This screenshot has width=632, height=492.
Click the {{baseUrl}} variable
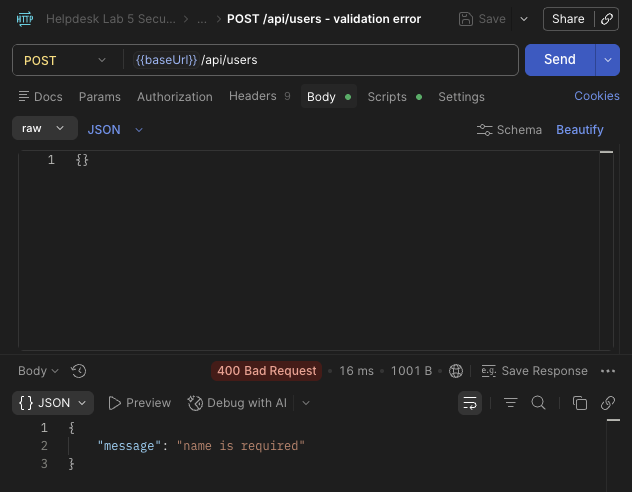point(166,60)
